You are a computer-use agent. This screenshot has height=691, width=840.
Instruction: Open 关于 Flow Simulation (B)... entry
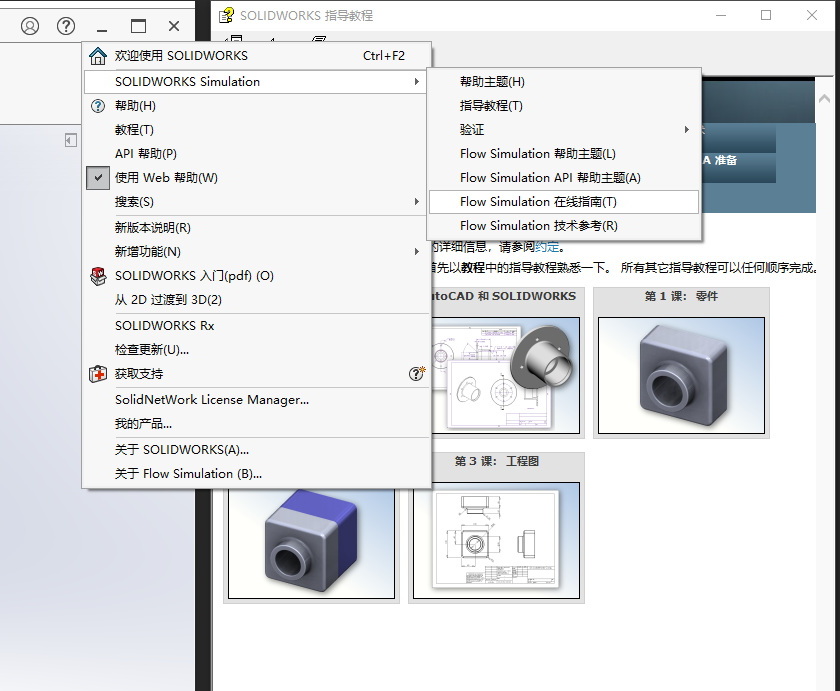coord(257,474)
